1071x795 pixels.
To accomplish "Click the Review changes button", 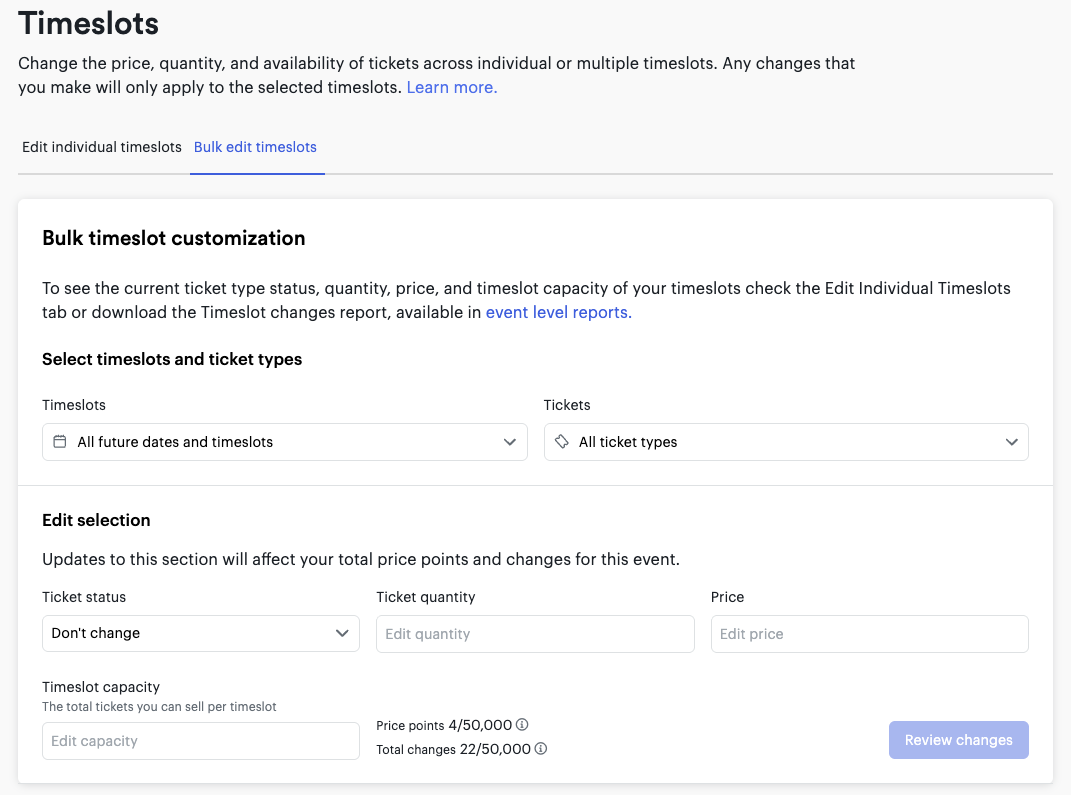I will tap(958, 740).
